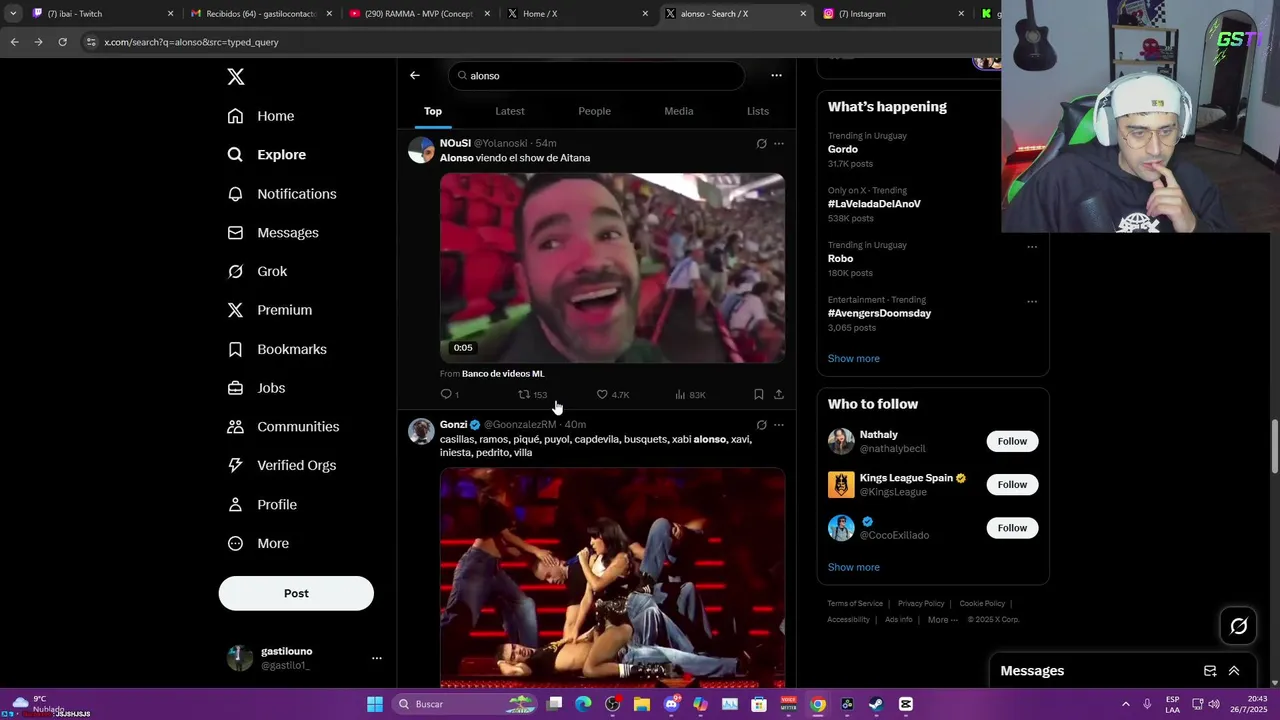
Task: Expand the Messages drawer
Action: tap(1234, 671)
